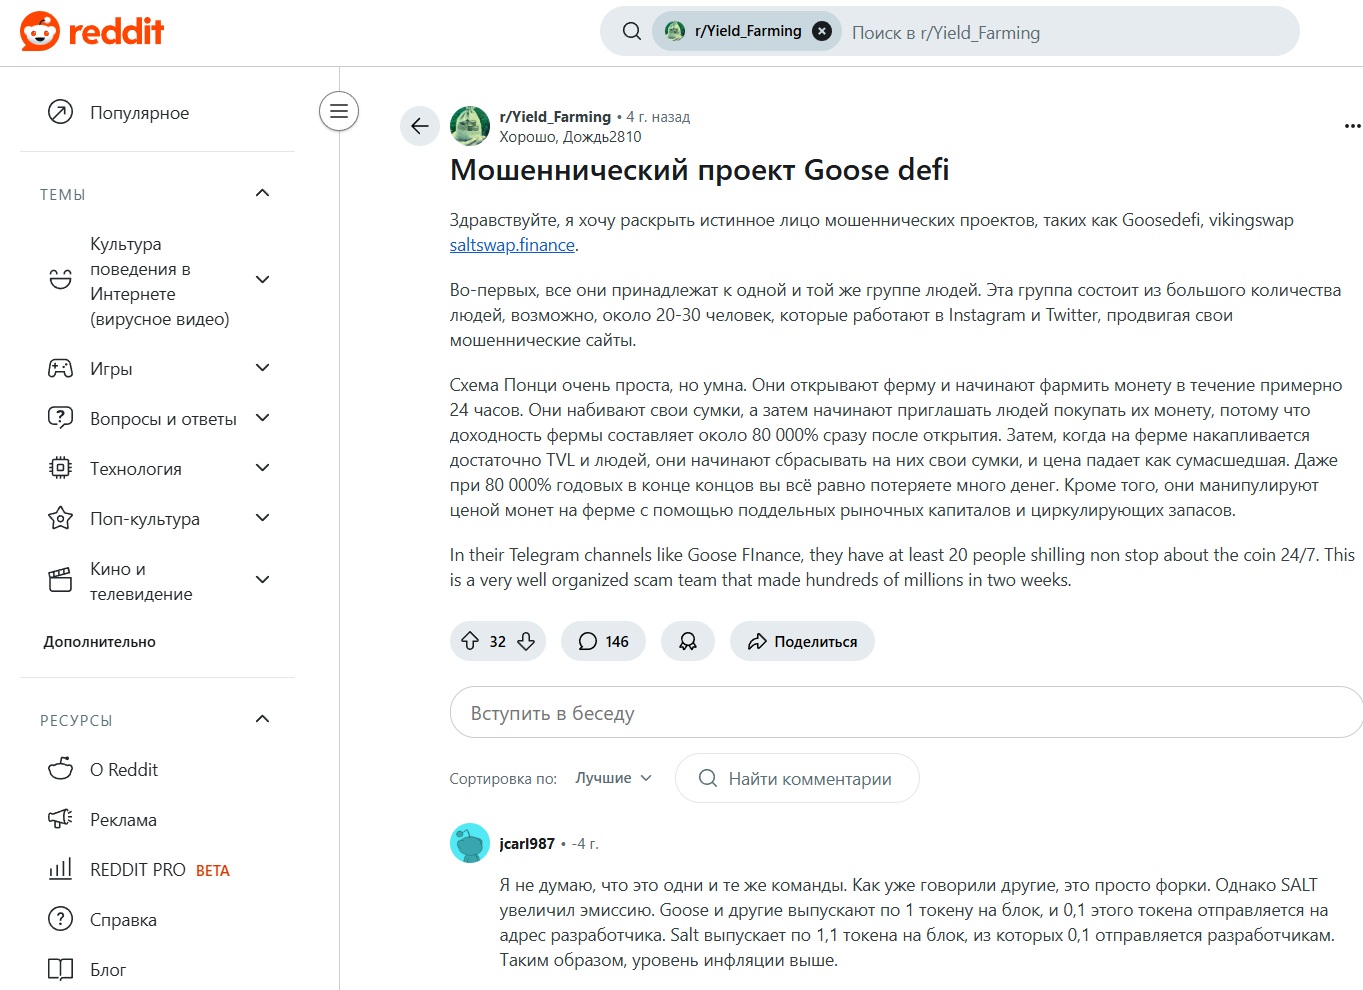
Task: Click the Справка question mark icon
Action: (61, 919)
